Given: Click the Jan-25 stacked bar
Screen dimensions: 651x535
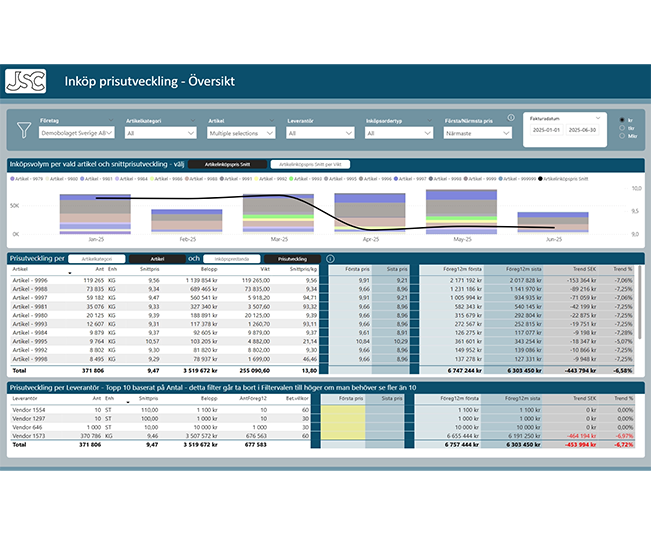Looking at the screenshot, I should point(95,214).
